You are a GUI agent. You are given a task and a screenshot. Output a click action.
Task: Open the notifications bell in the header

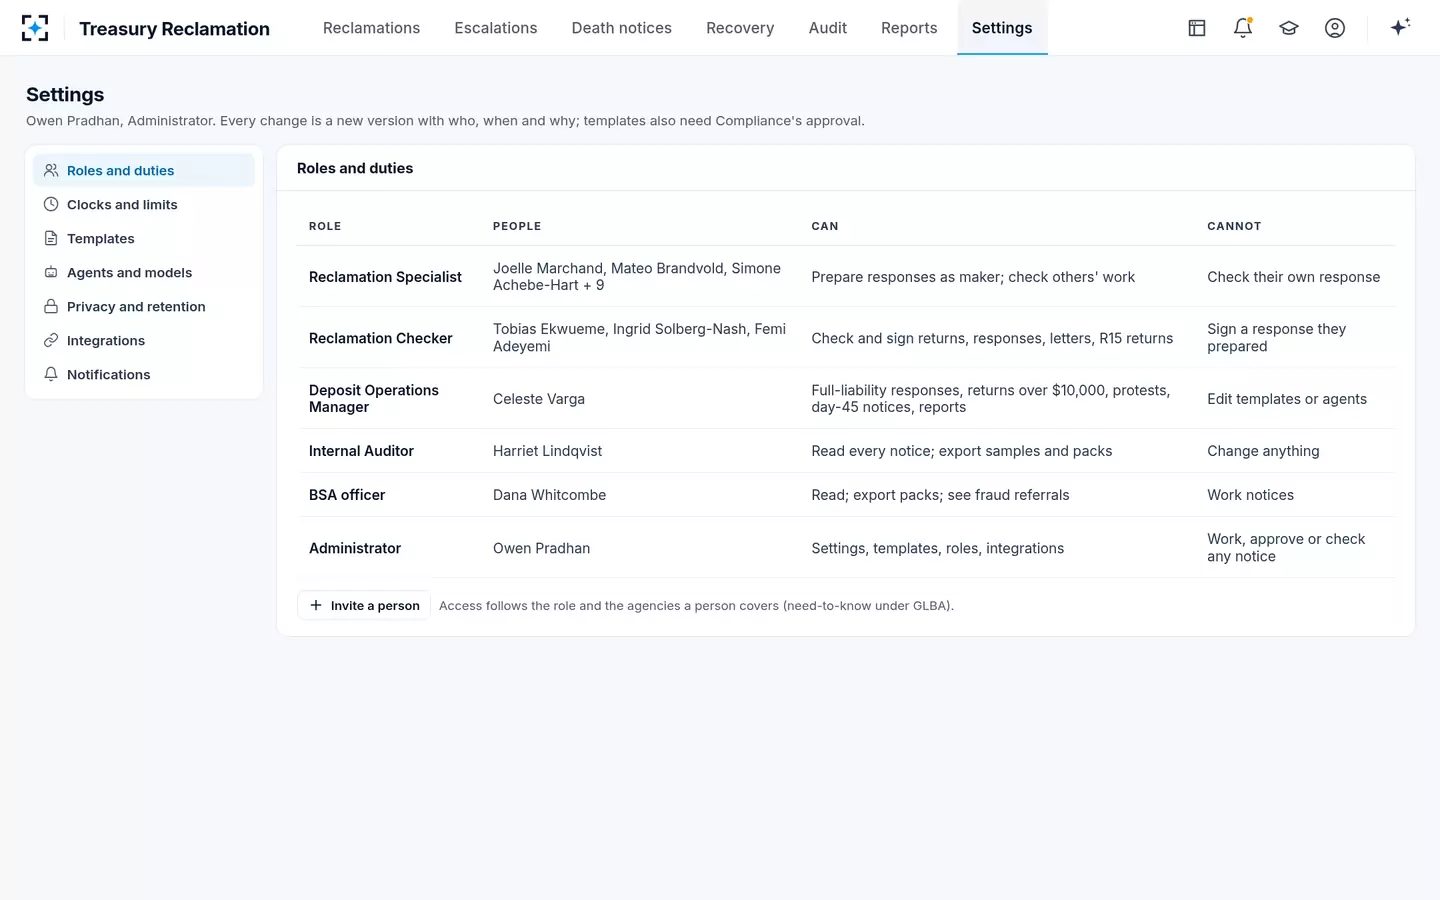coord(1243,28)
